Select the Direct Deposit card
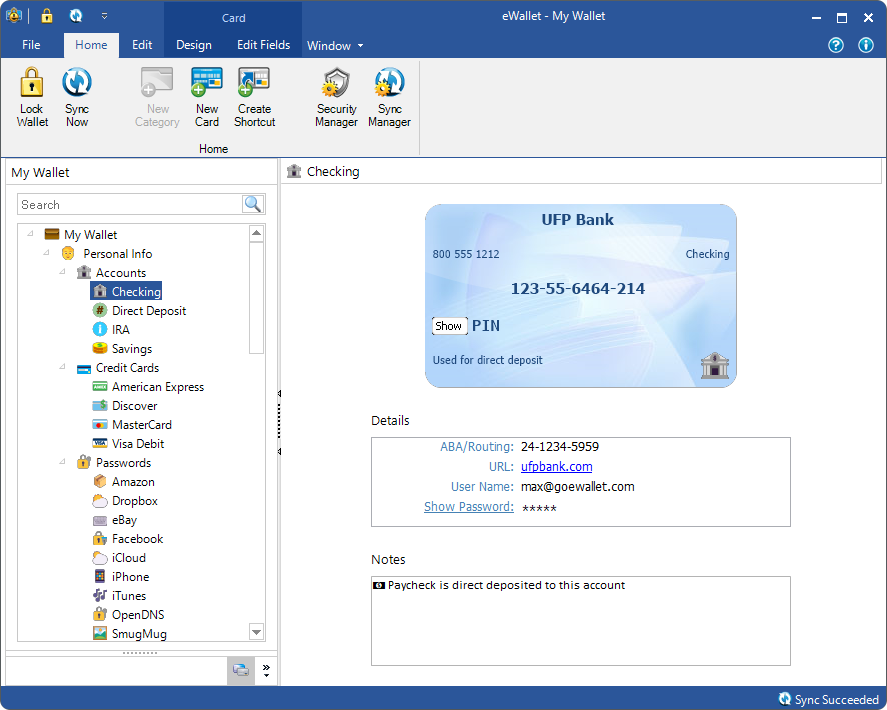The height and width of the screenshot is (710, 887). (x=139, y=311)
